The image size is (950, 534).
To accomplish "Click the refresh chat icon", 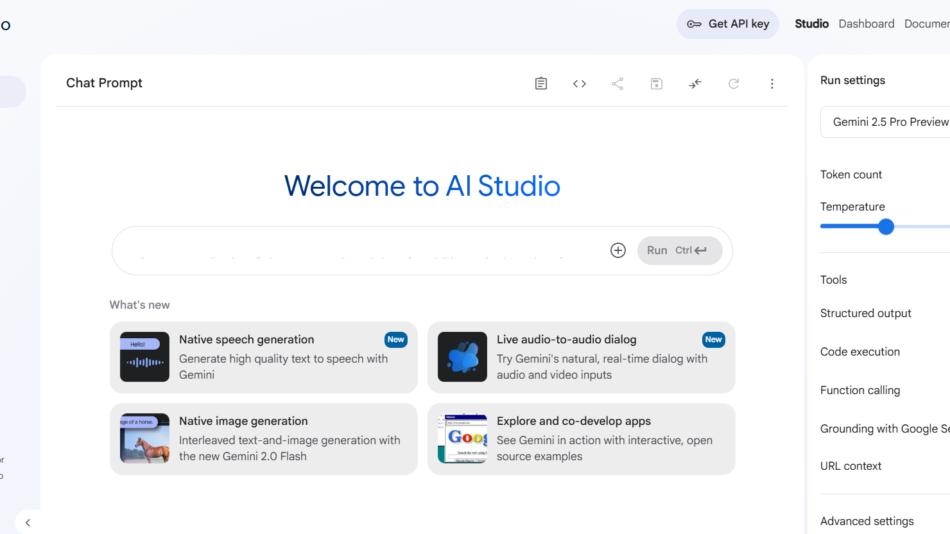I will (x=733, y=84).
